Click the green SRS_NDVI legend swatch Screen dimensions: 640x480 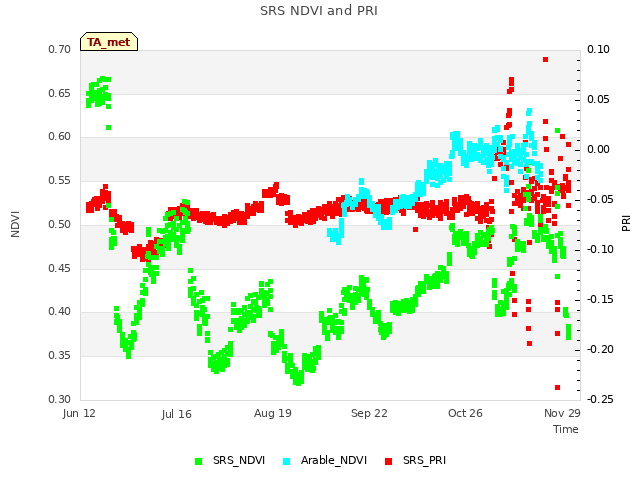pos(199,461)
